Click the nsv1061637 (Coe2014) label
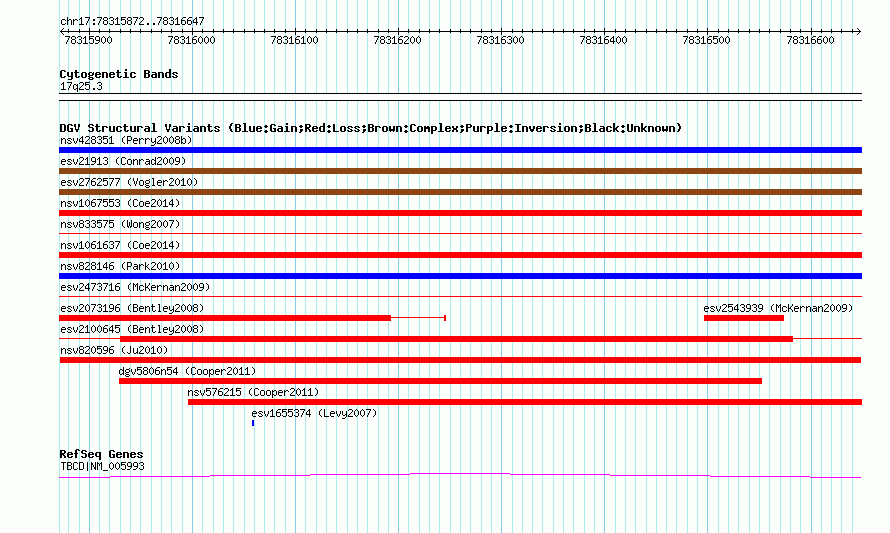The height and width of the screenshot is (533, 890). (x=120, y=245)
